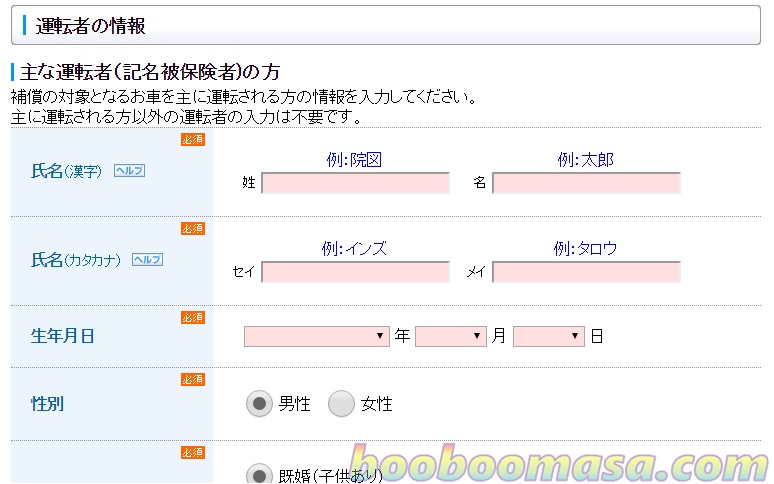Click the セイ katakana surname input field

[x=355, y=272]
